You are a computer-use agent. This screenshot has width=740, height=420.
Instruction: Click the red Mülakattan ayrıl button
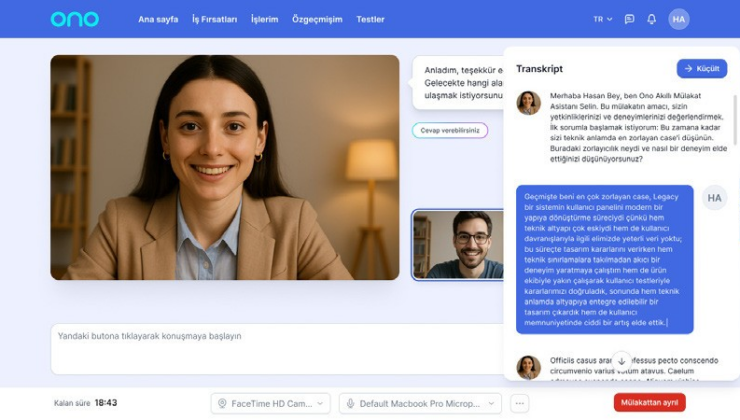[649, 403]
